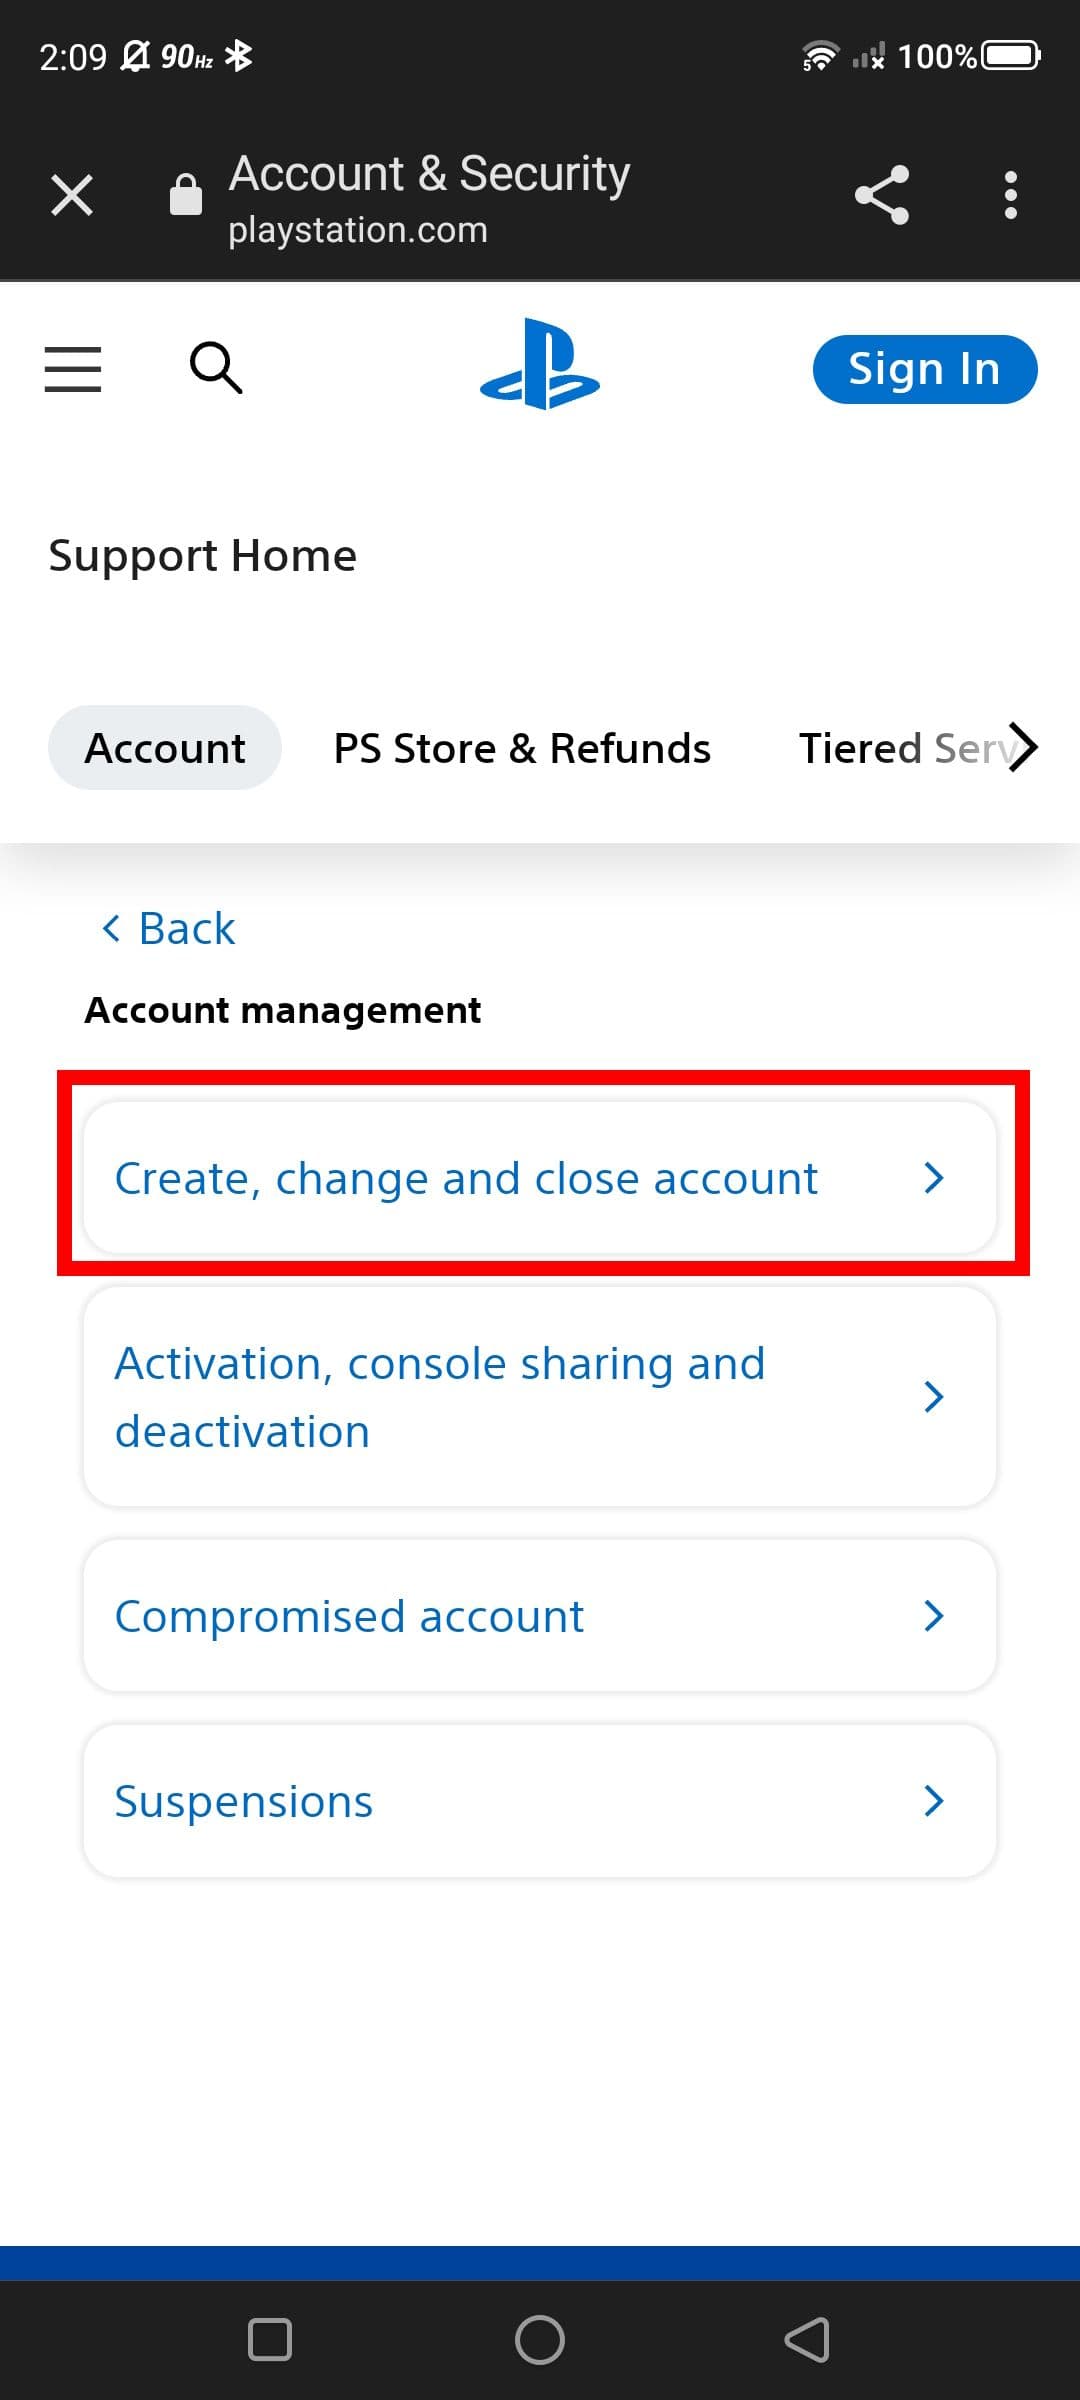Tap the PlayStation logo
The image size is (1080, 2400).
[540, 365]
